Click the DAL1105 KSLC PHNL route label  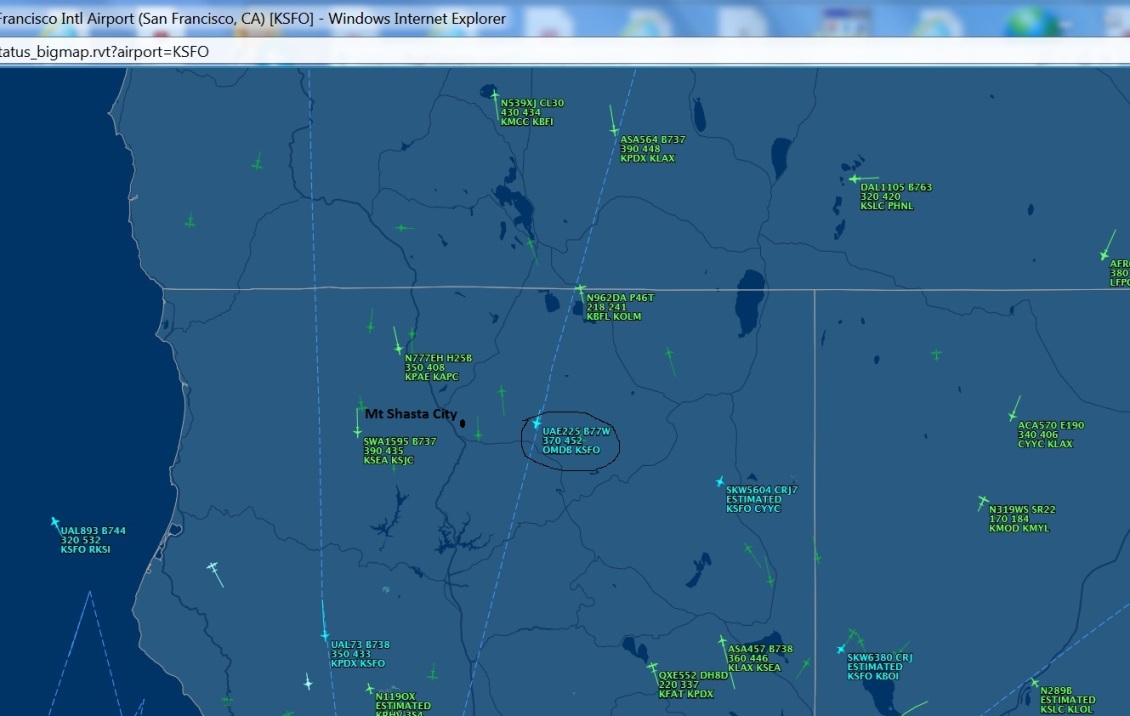(x=886, y=206)
